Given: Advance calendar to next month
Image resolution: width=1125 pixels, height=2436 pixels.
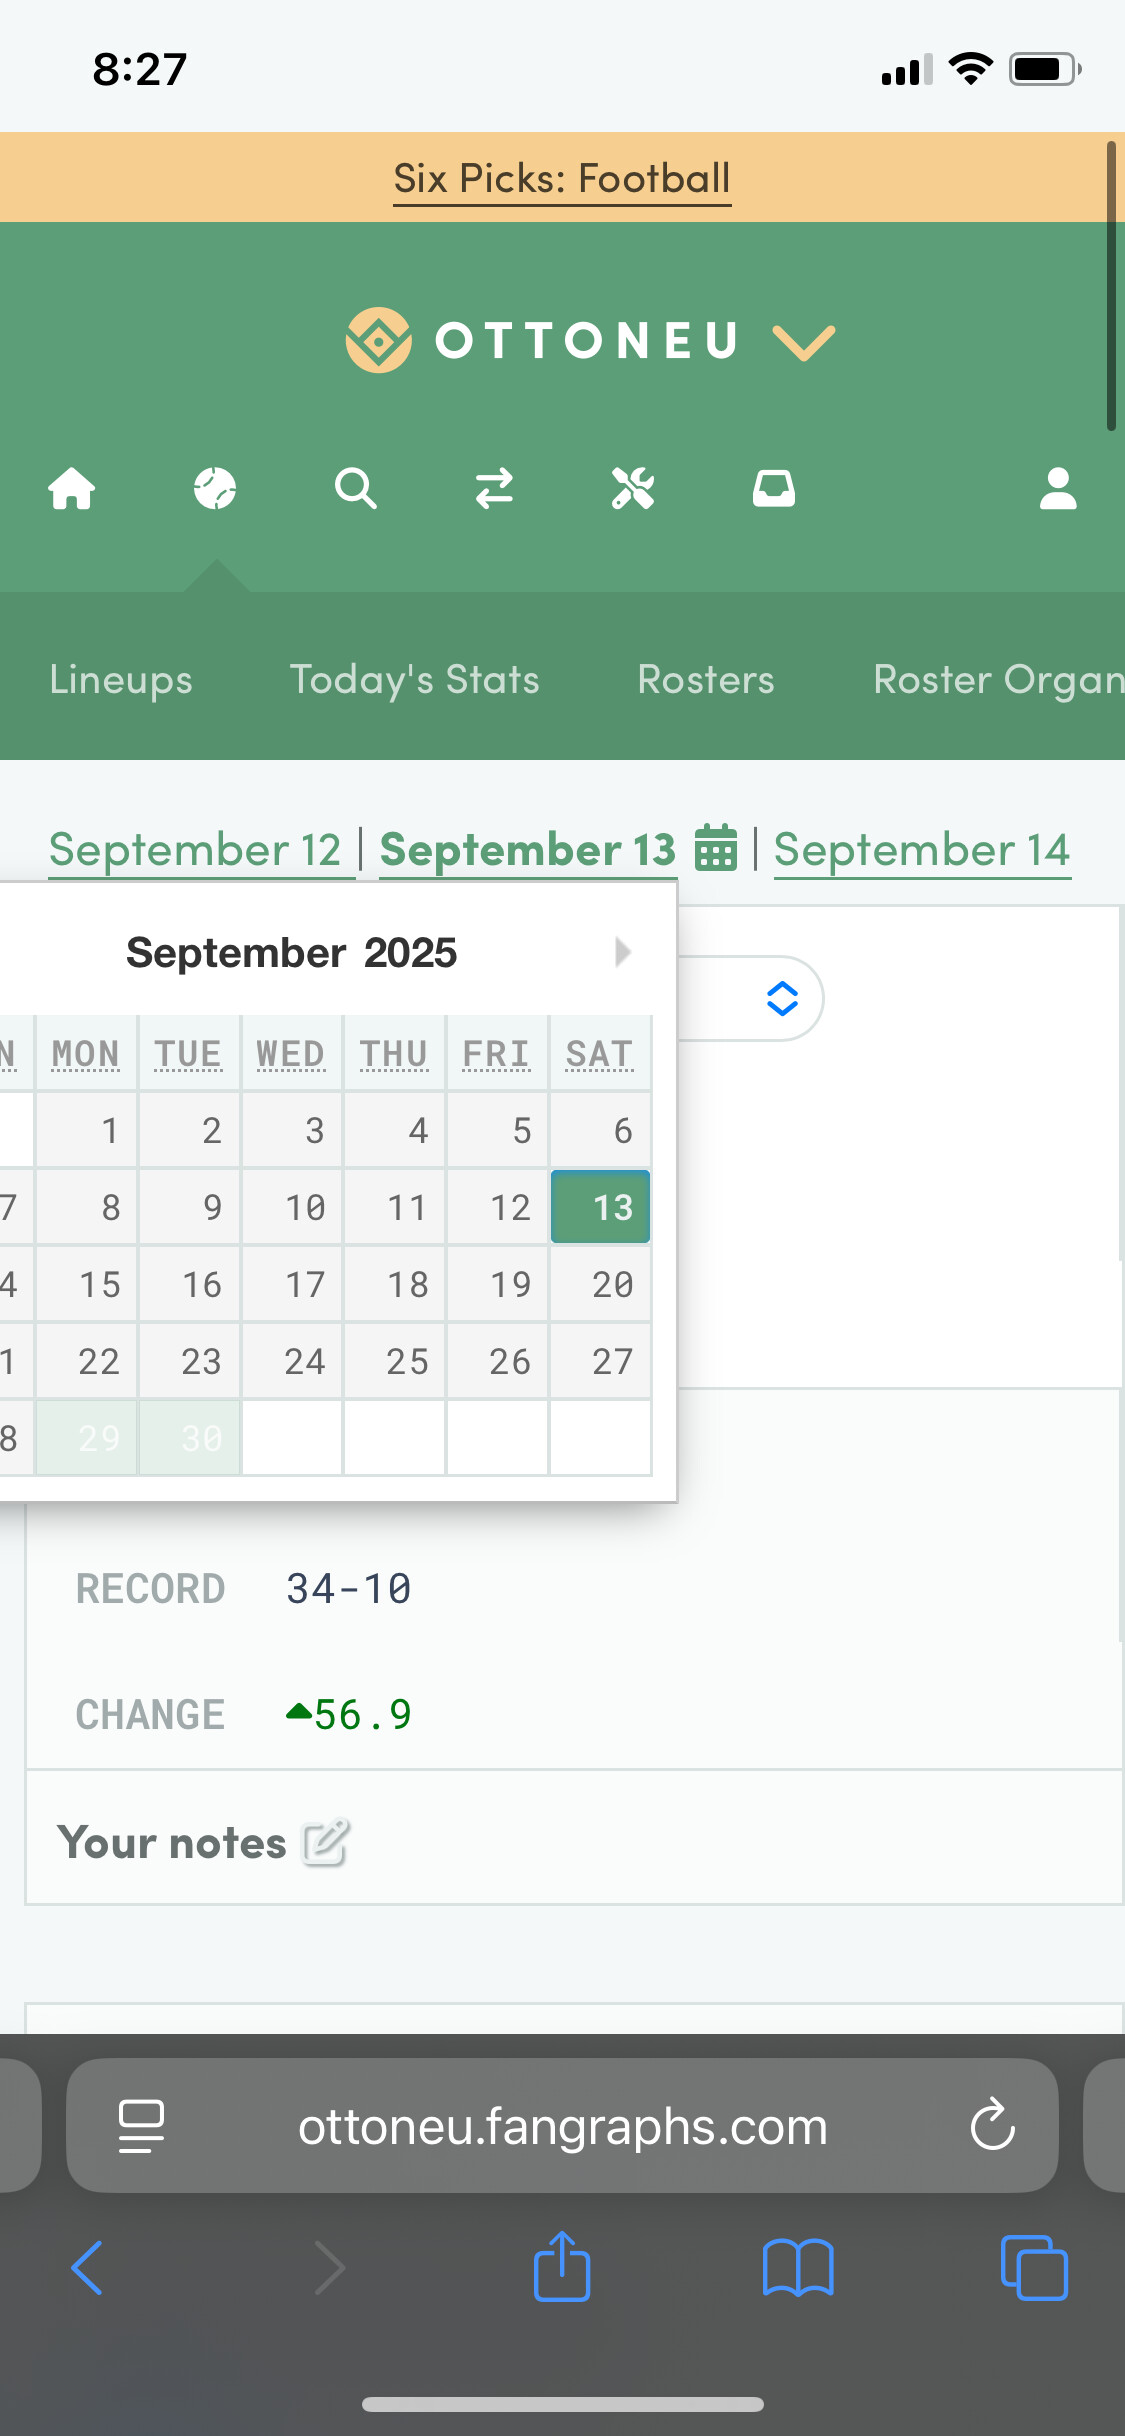Looking at the screenshot, I should (622, 952).
